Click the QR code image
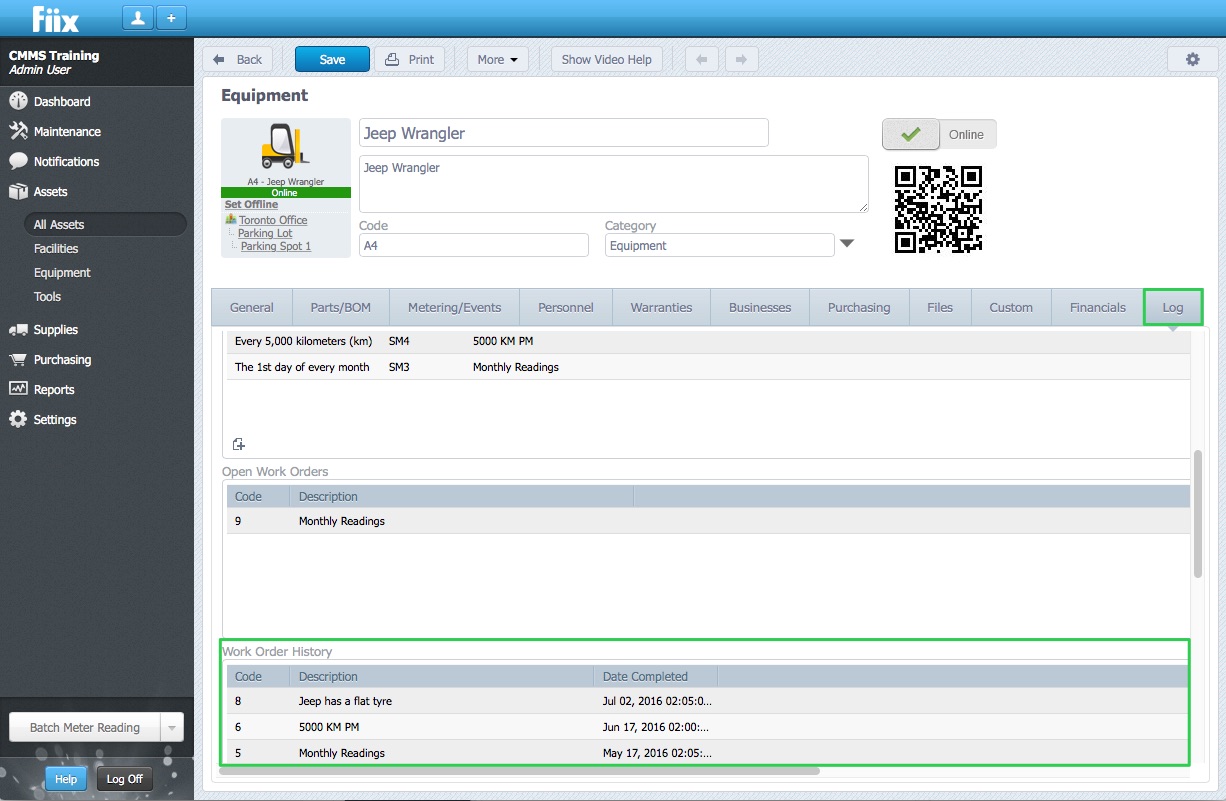The height and width of the screenshot is (801, 1226). click(x=938, y=209)
